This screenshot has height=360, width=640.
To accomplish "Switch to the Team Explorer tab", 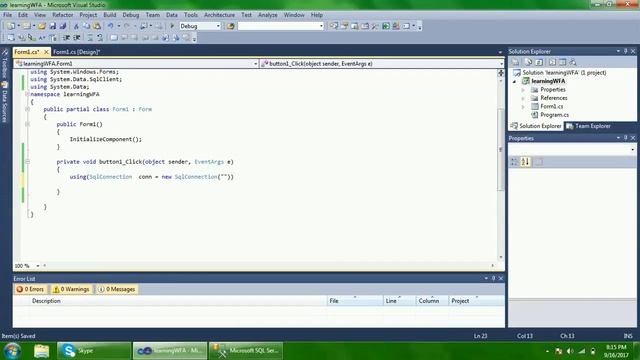I will 588,126.
